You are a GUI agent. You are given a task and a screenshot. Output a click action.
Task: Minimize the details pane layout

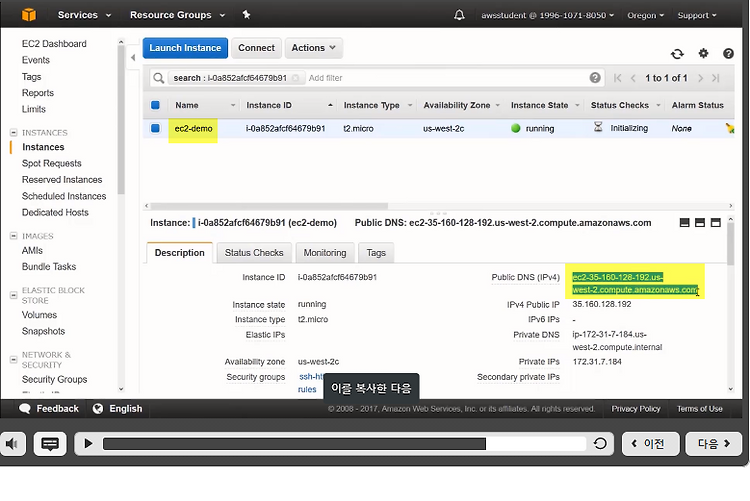coord(684,223)
